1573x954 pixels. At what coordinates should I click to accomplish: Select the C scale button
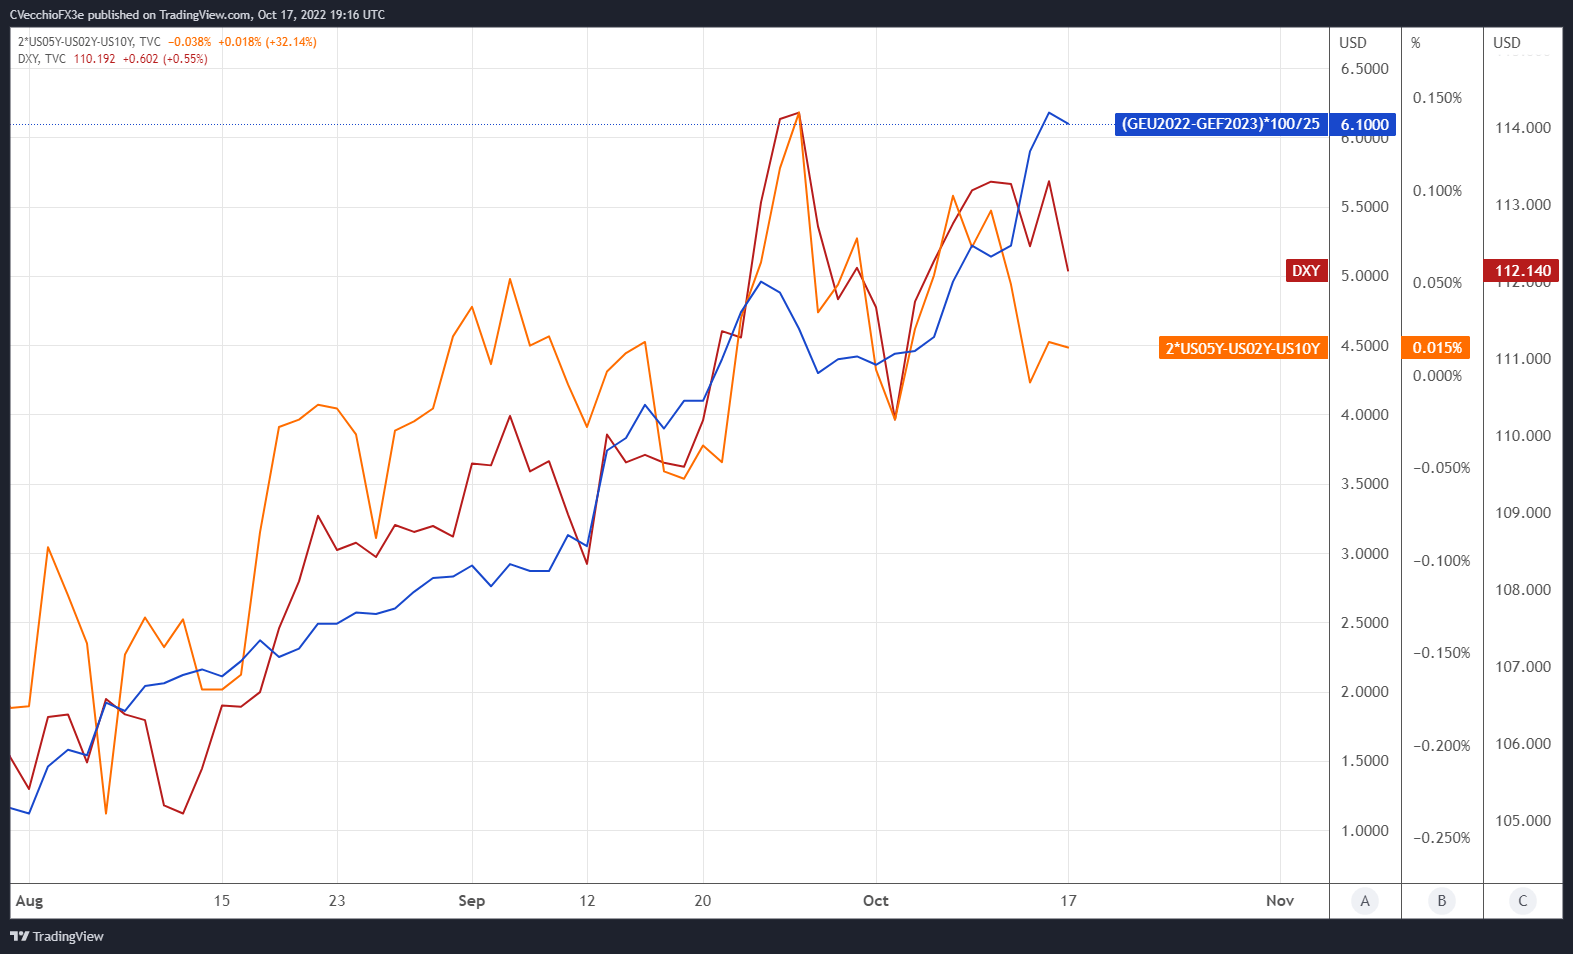pyautogui.click(x=1523, y=901)
